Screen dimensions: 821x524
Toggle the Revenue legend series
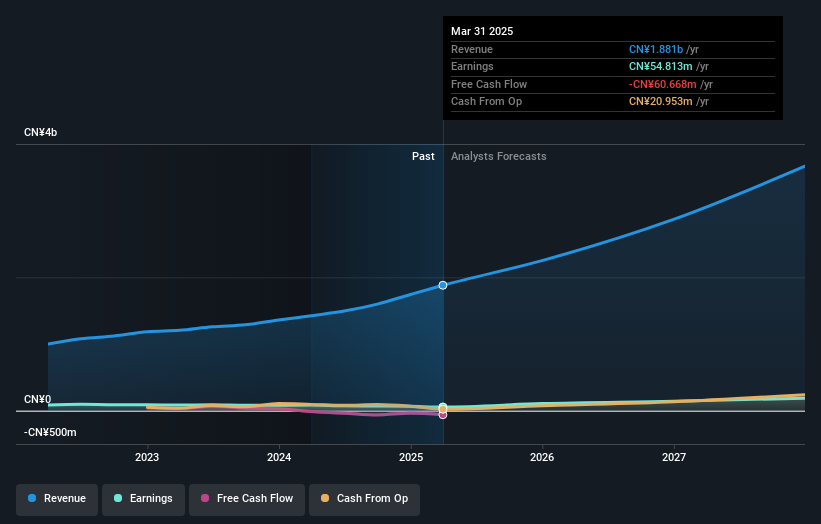[x=57, y=498]
